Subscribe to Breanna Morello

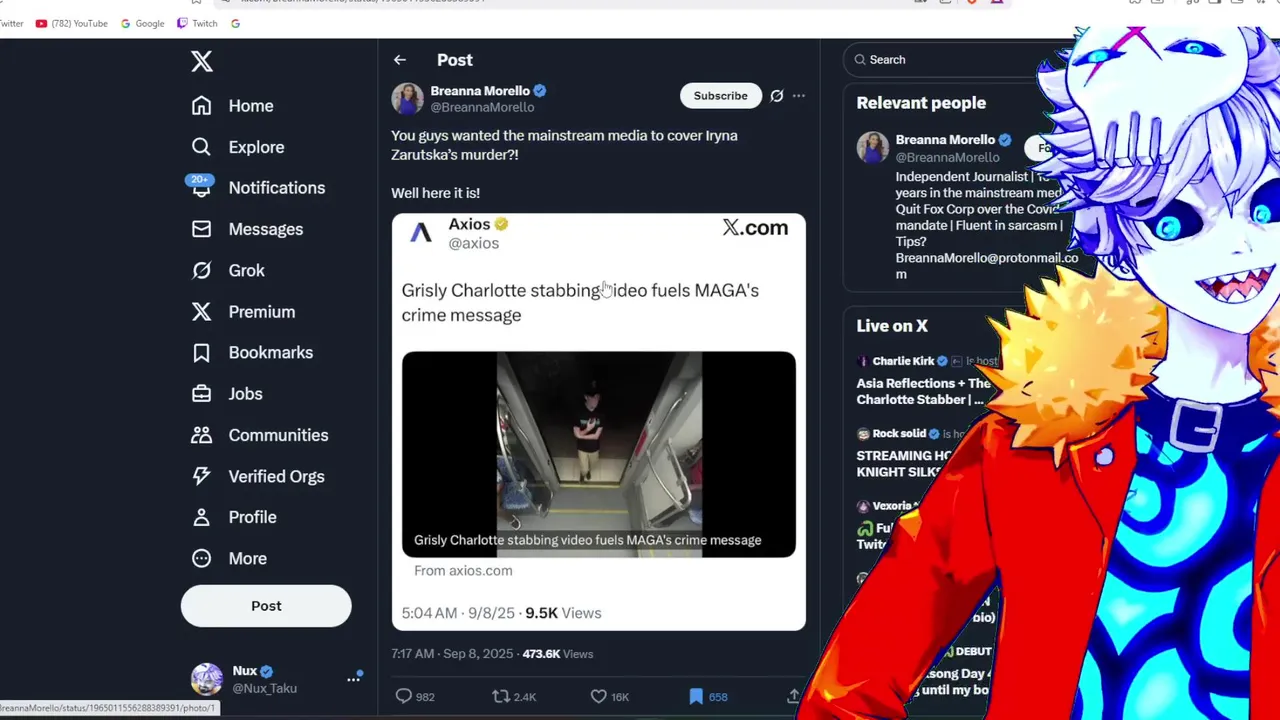point(721,96)
